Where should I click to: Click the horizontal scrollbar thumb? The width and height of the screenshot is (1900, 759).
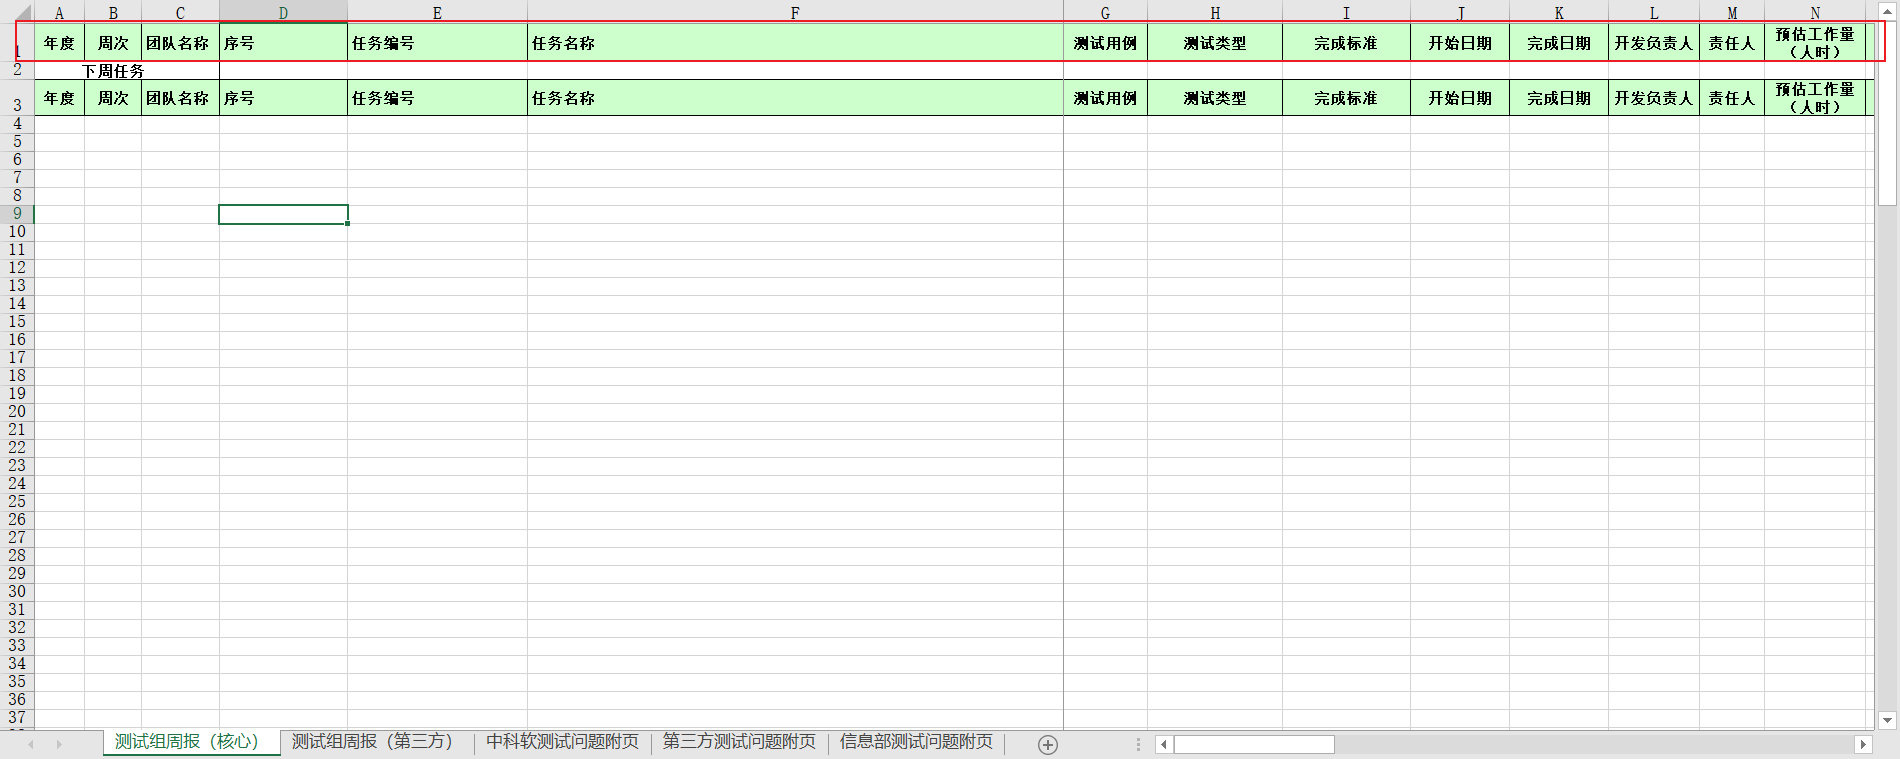1254,744
